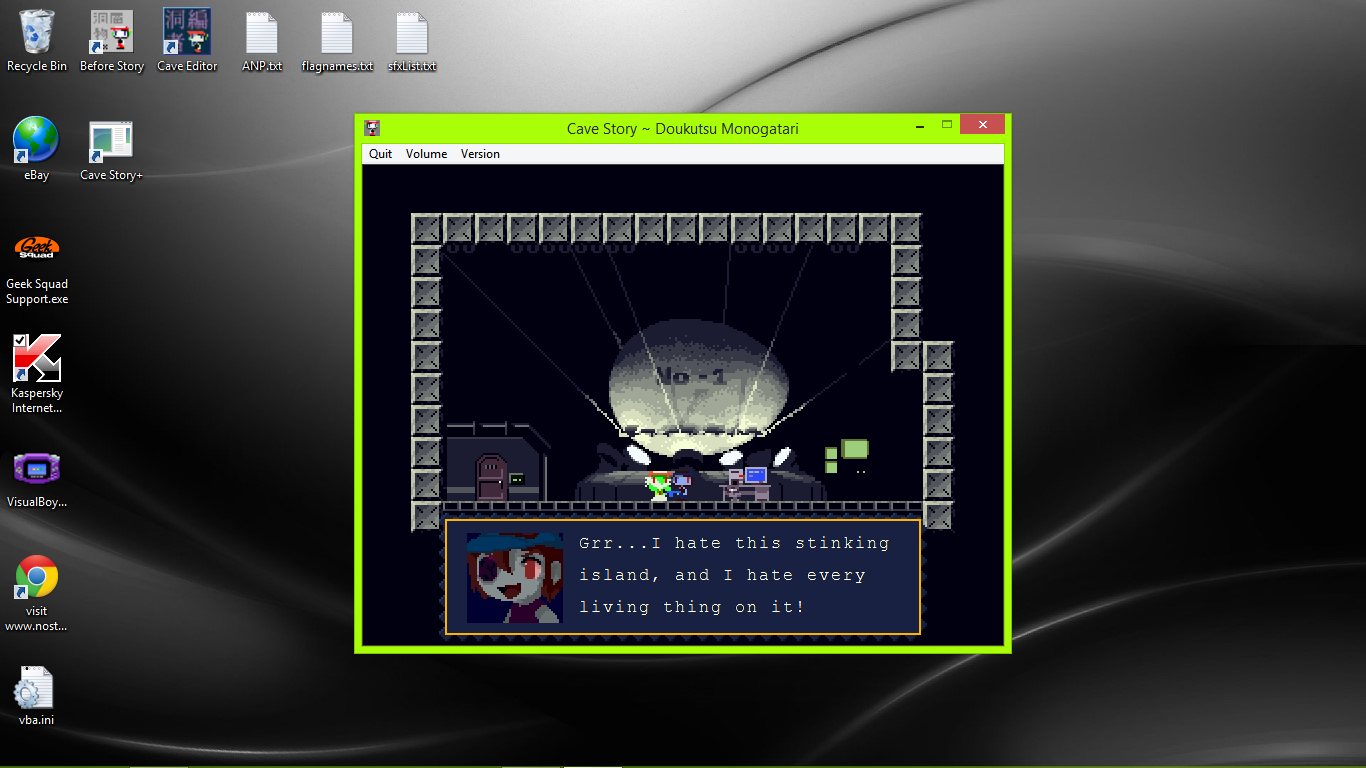Select the flagnames.txt file icon
Screen dimensions: 1366x768
coord(337,40)
